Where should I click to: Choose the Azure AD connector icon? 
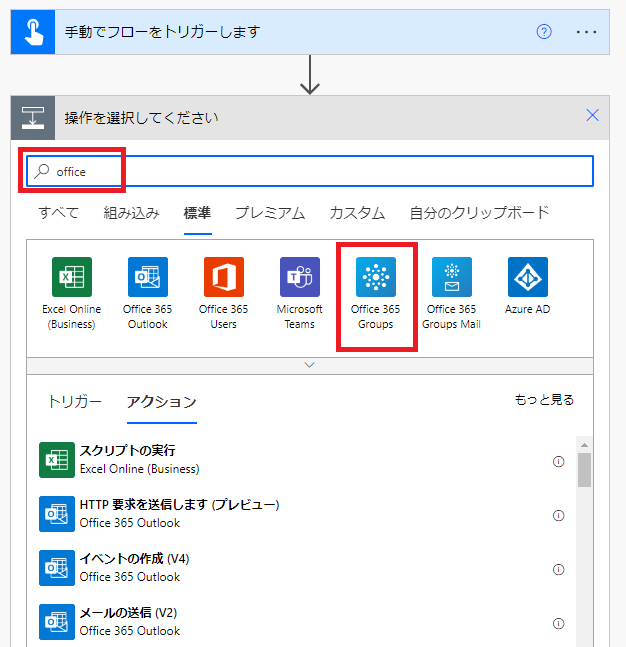[527, 277]
